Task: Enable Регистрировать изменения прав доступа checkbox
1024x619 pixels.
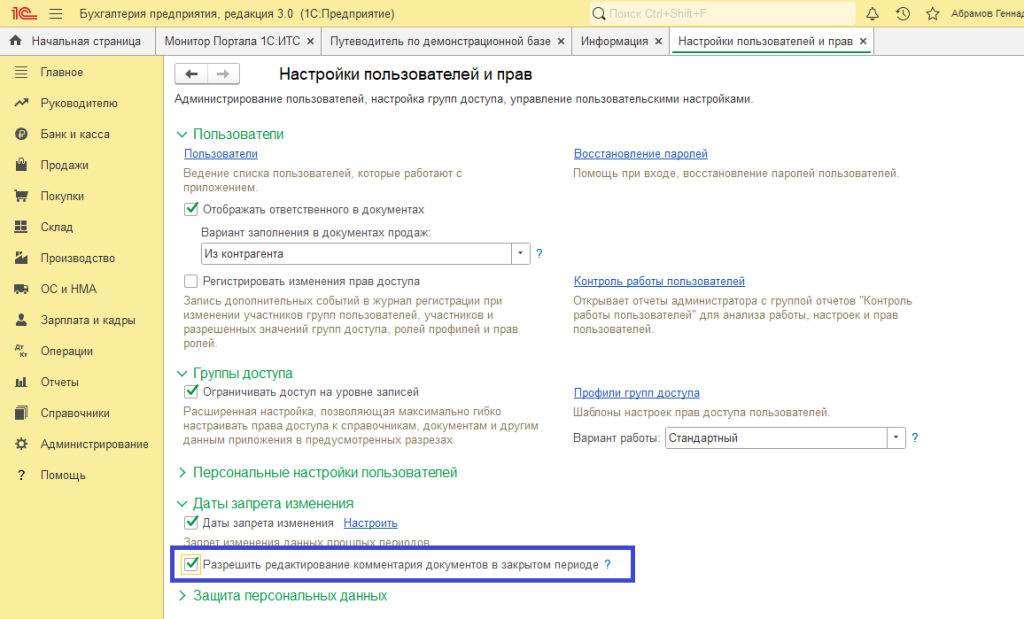Action: click(x=191, y=281)
